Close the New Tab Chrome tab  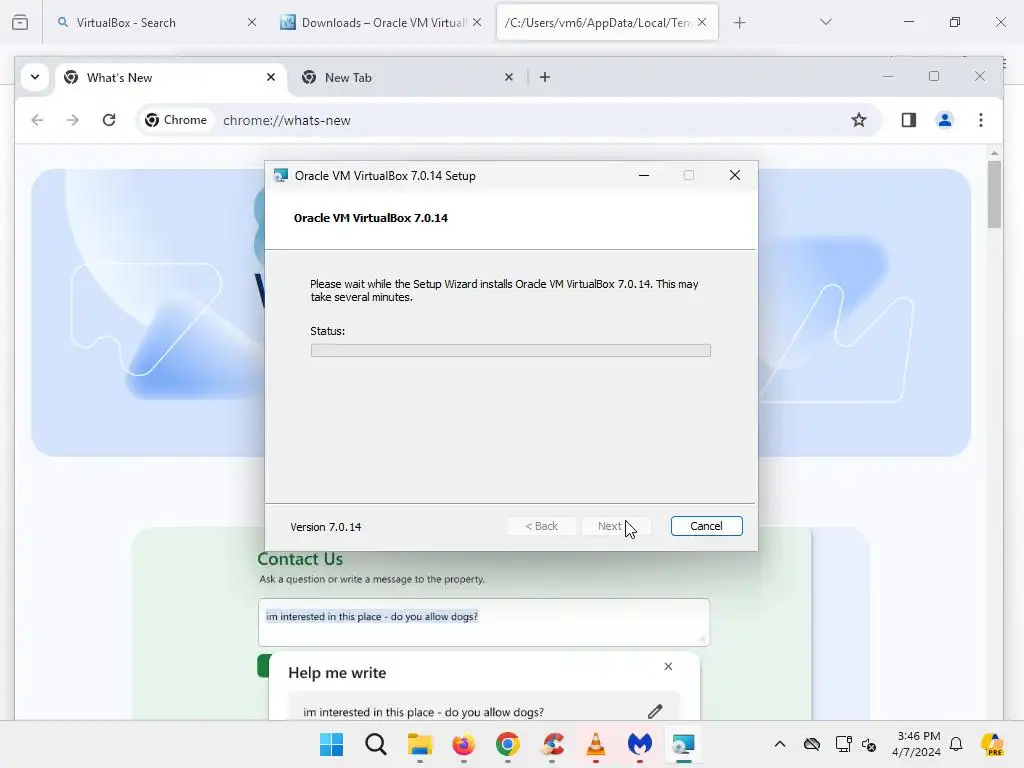click(509, 78)
